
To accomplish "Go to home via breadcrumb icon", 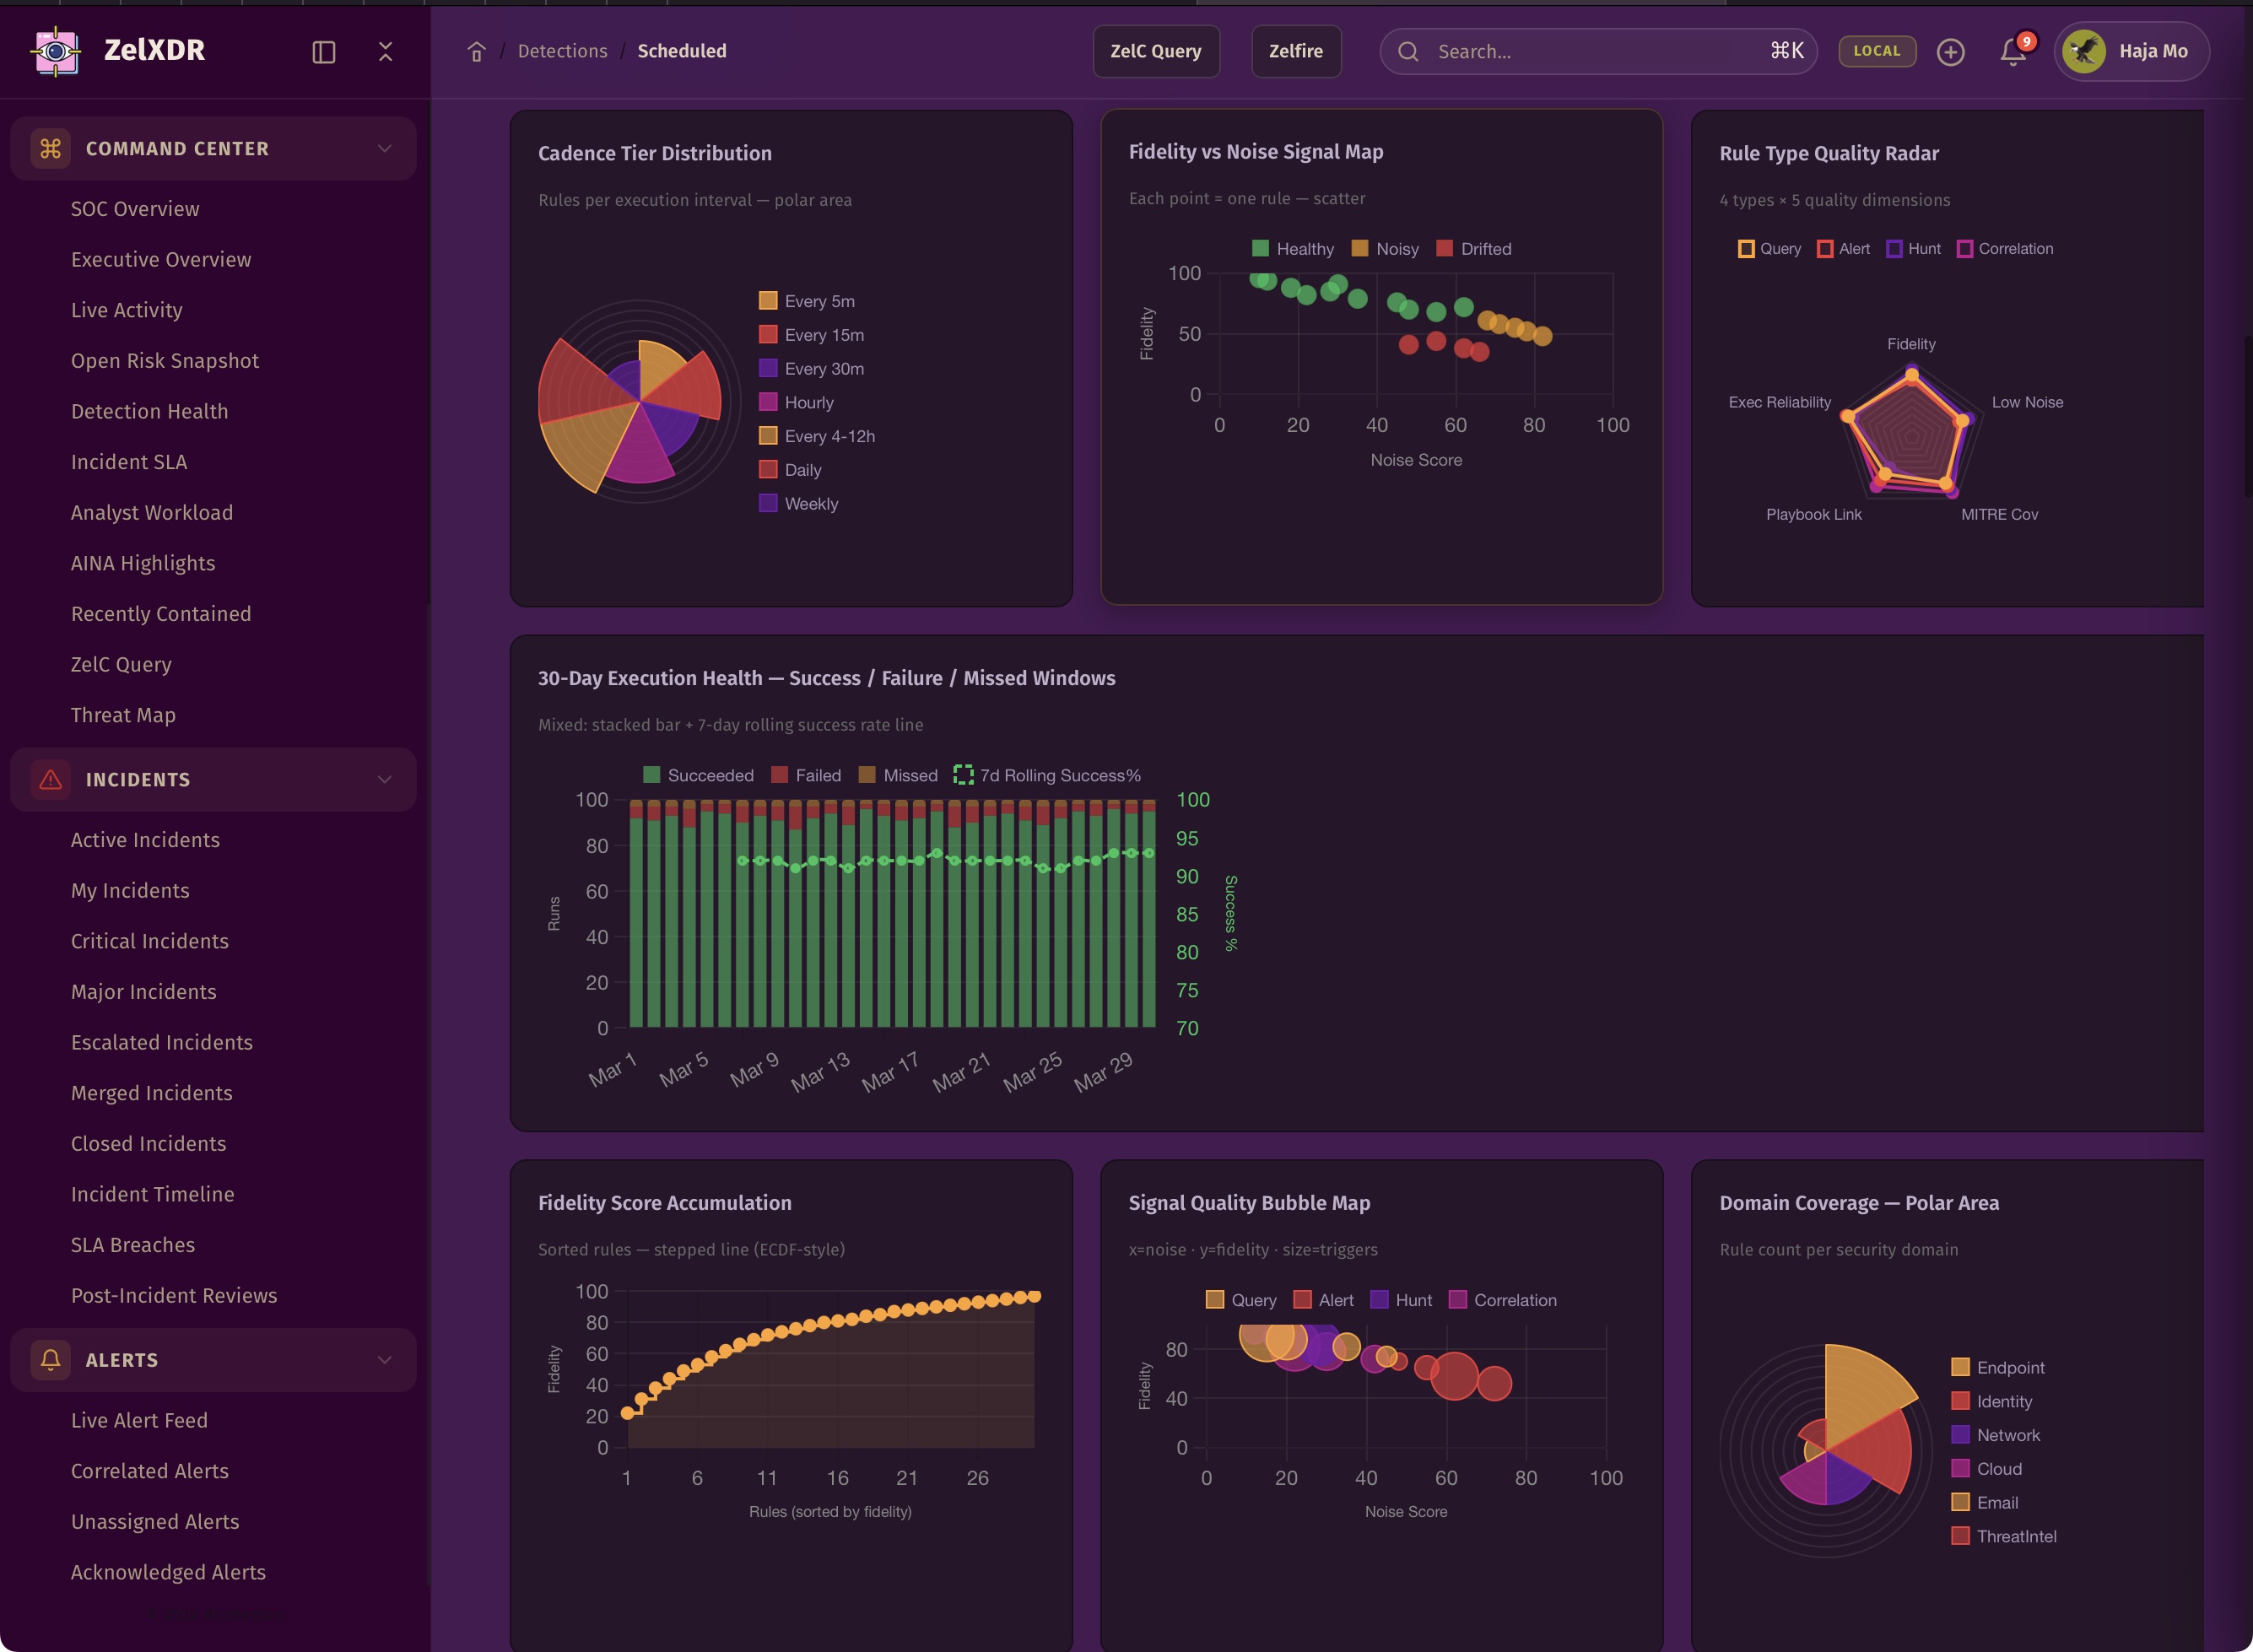I will point(477,52).
